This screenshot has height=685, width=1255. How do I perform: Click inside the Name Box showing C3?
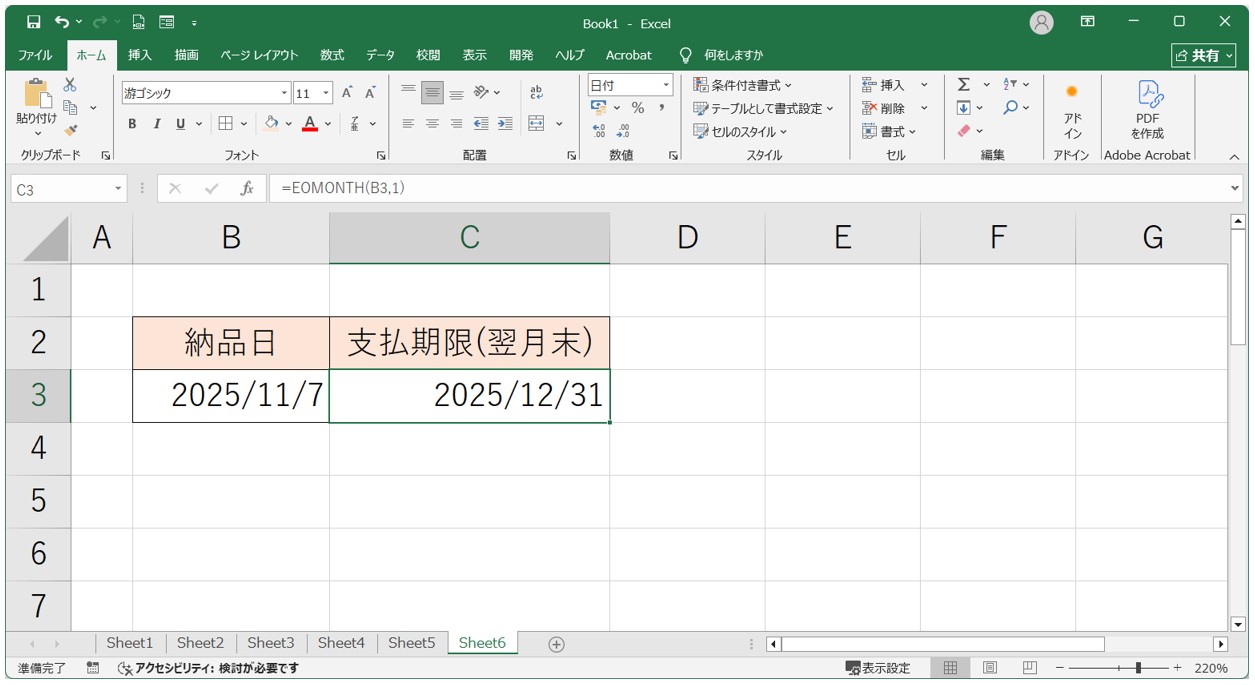[x=60, y=187]
